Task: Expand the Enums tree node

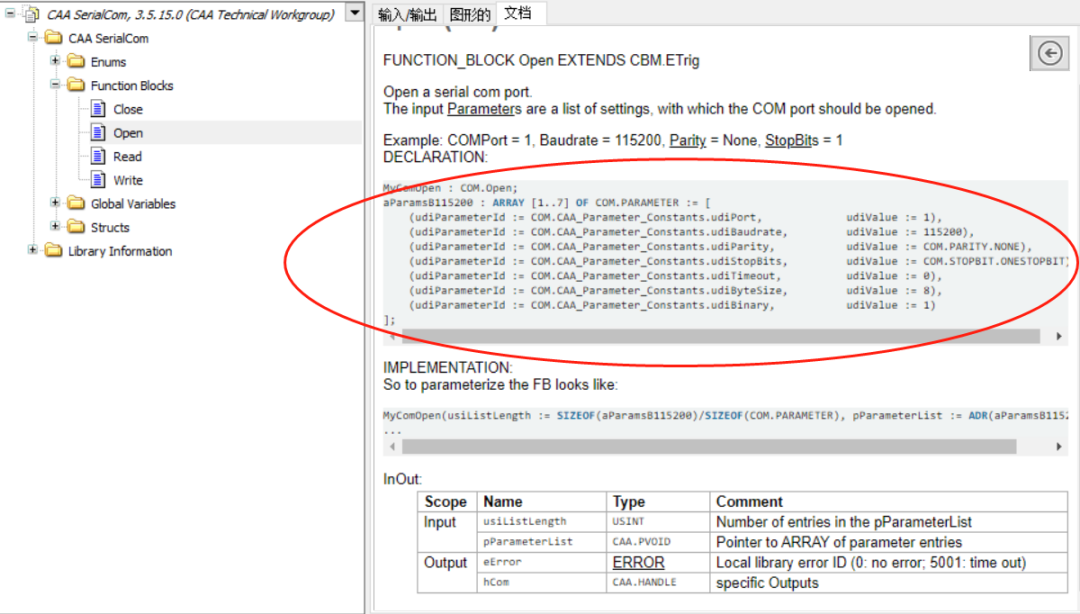Action: [56, 62]
